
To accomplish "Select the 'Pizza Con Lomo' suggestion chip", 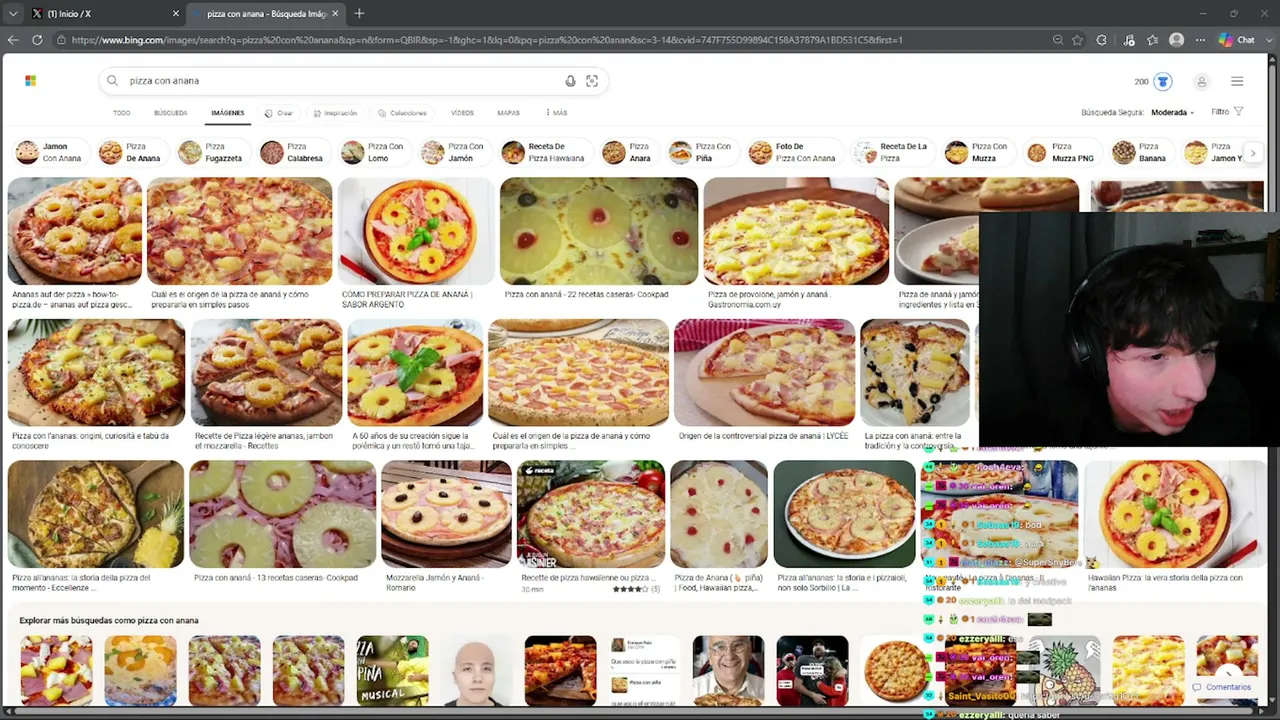I will point(373,152).
